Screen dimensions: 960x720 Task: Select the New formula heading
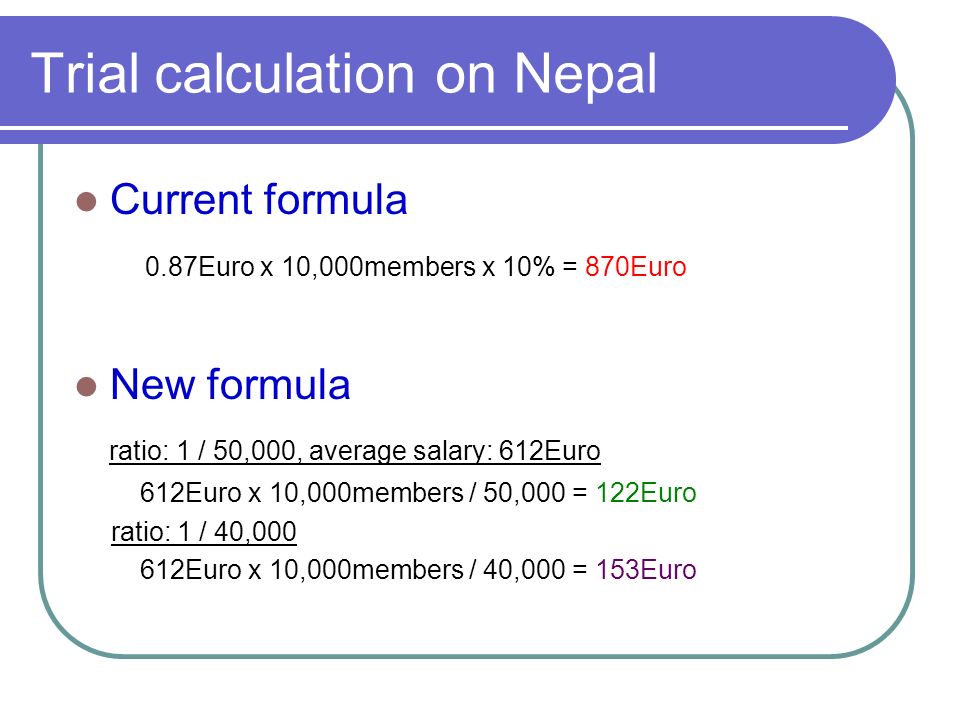tap(230, 384)
